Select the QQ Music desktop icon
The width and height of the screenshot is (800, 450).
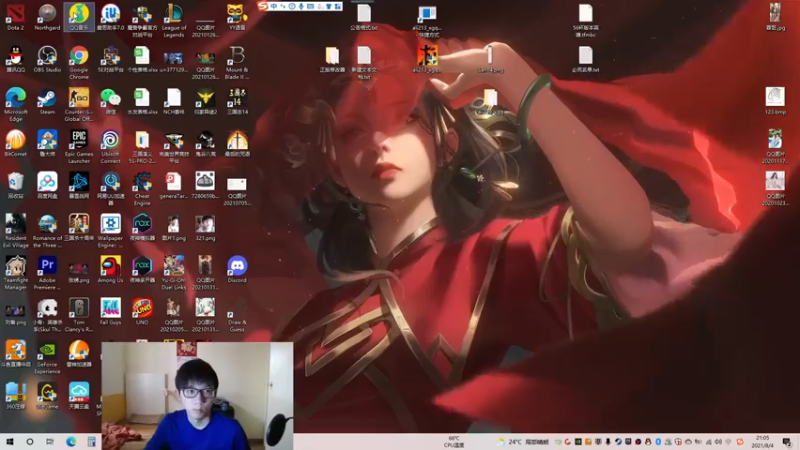[x=79, y=17]
